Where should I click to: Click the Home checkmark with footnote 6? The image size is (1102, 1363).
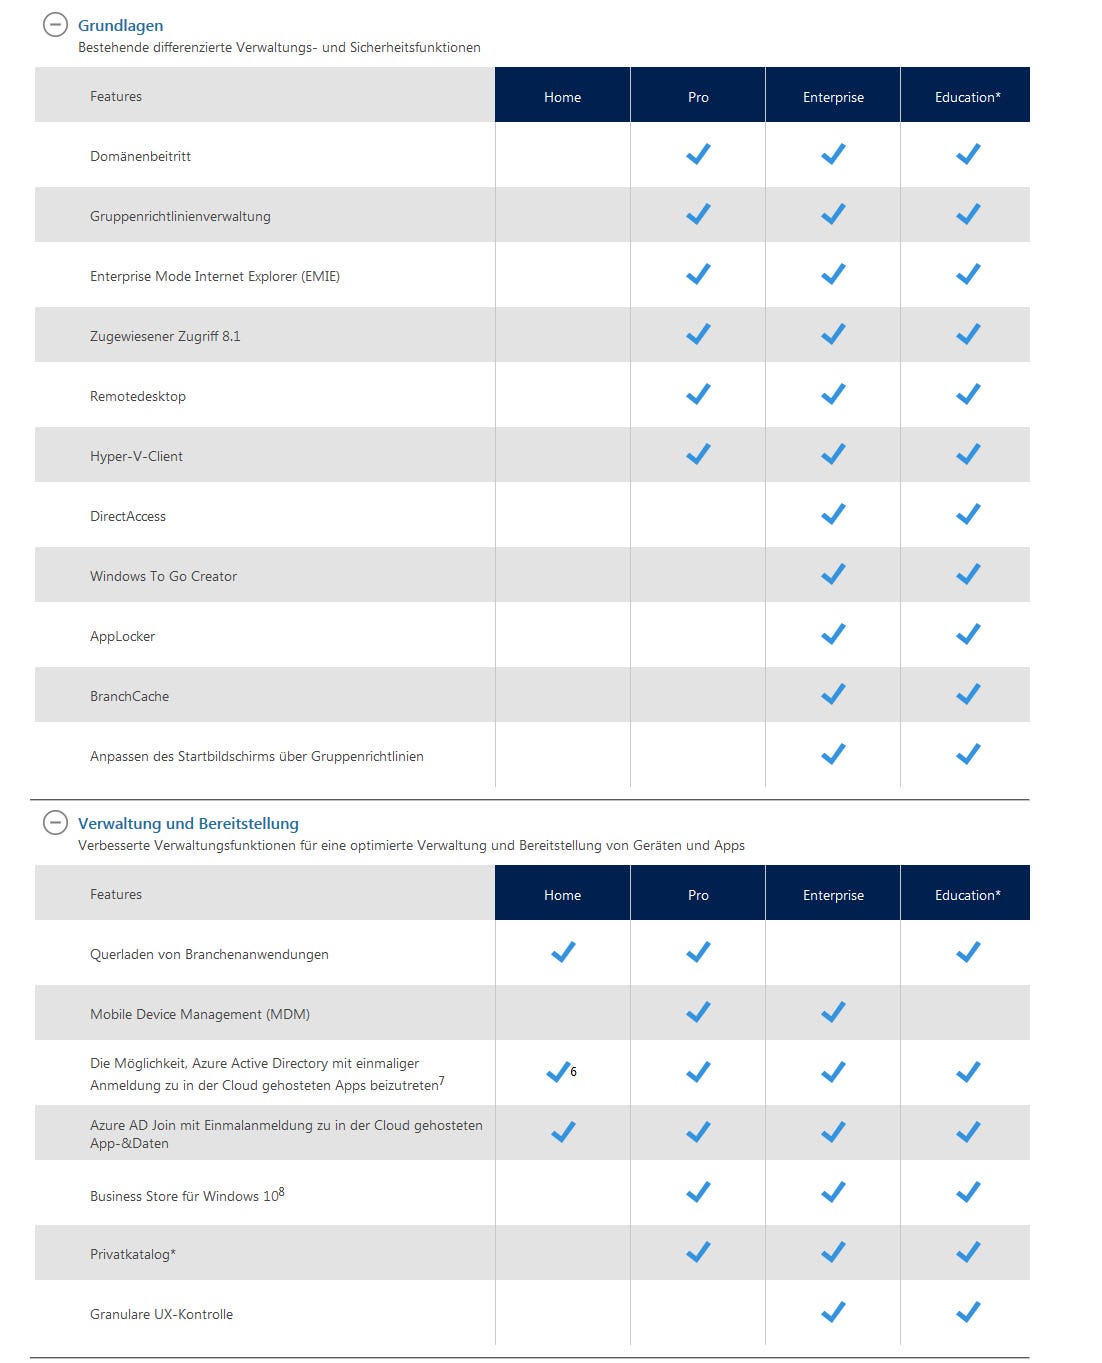click(x=560, y=1072)
